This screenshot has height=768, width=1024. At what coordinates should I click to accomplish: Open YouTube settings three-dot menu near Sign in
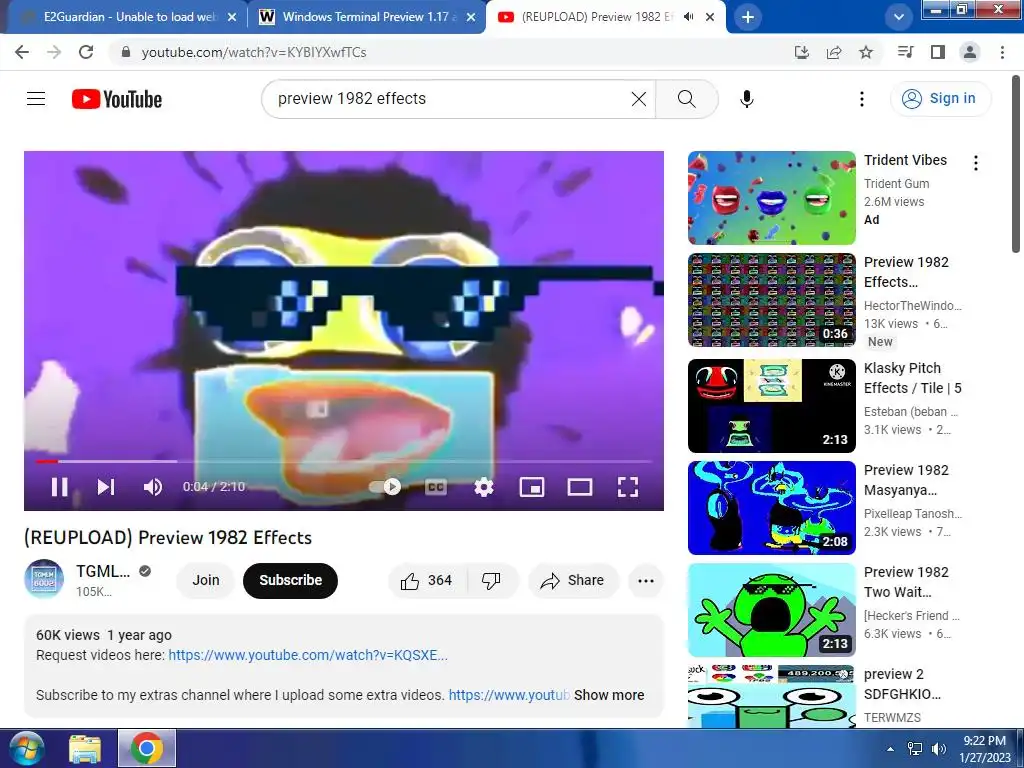coord(861,99)
